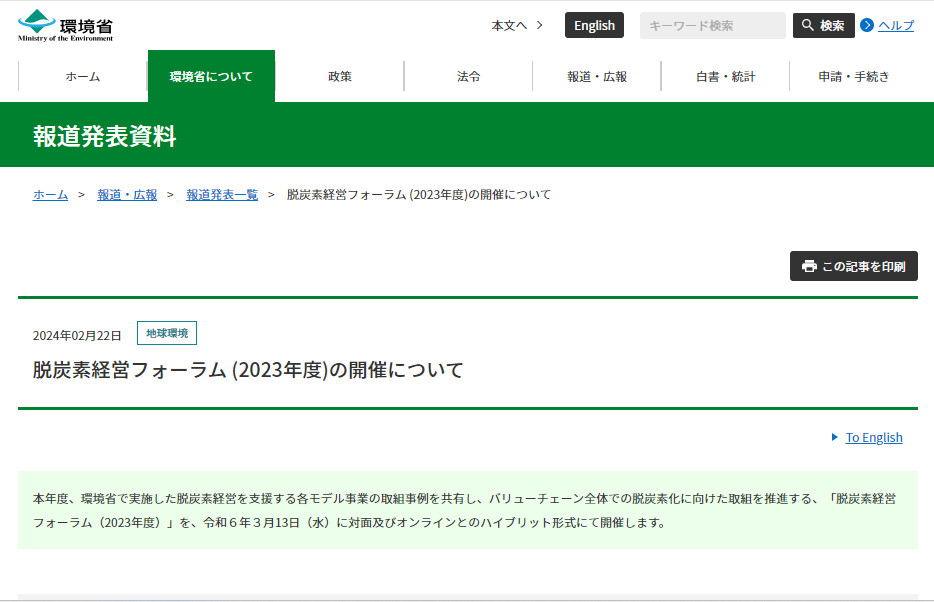The height and width of the screenshot is (602, 934).
Task: Click the キーワード検索 search input field
Action: (712, 24)
